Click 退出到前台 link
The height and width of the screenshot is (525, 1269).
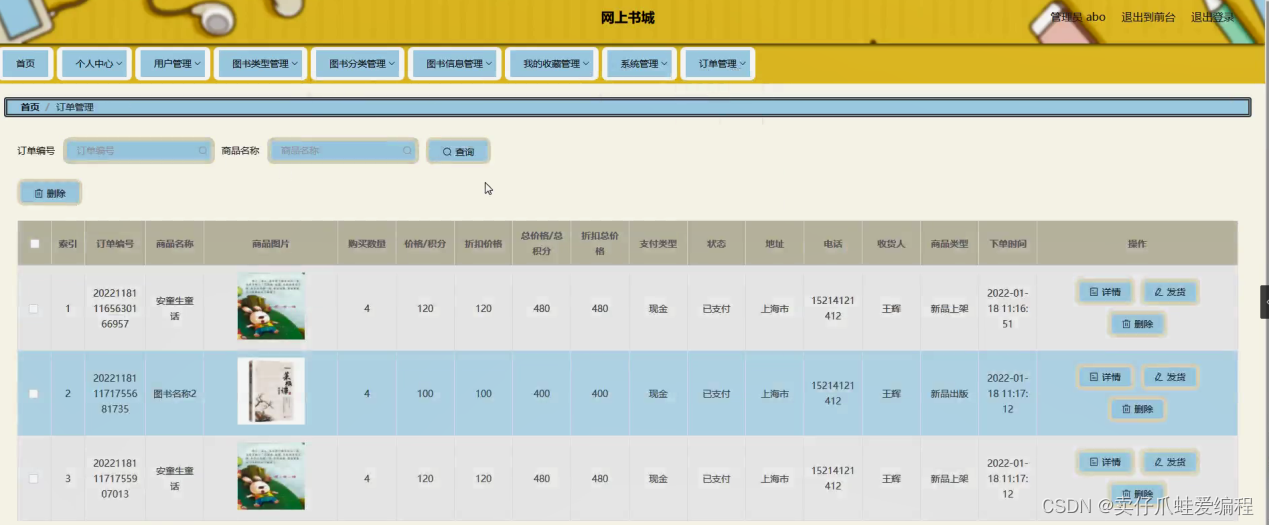coord(1148,17)
